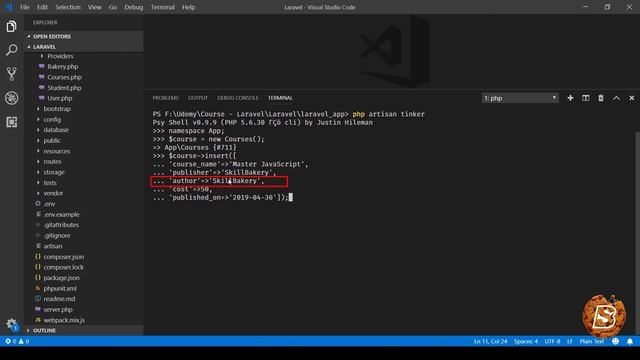The width and height of the screenshot is (640, 360).
Task: Switch to the Problems tab
Action: (165, 98)
